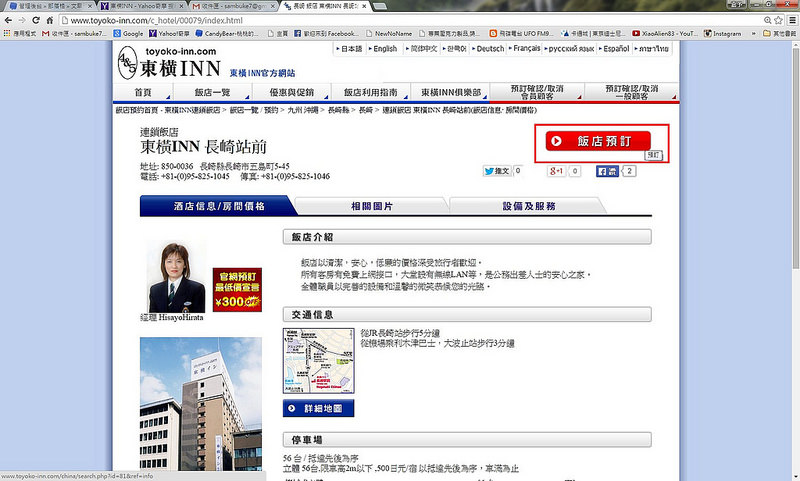Open the 飯店利用指南 guide menu
Image resolution: width=800 pixels, height=481 pixels.
370,92
